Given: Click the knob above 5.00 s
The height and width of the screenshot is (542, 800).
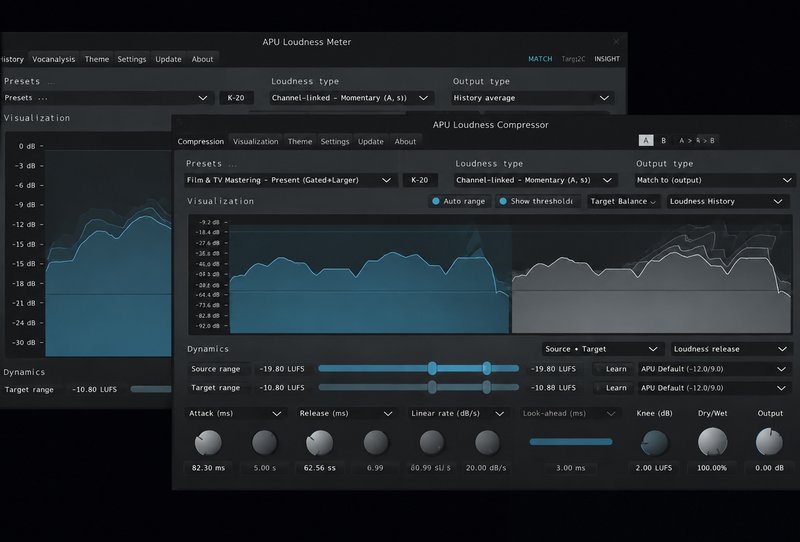Looking at the screenshot, I should click(265, 442).
